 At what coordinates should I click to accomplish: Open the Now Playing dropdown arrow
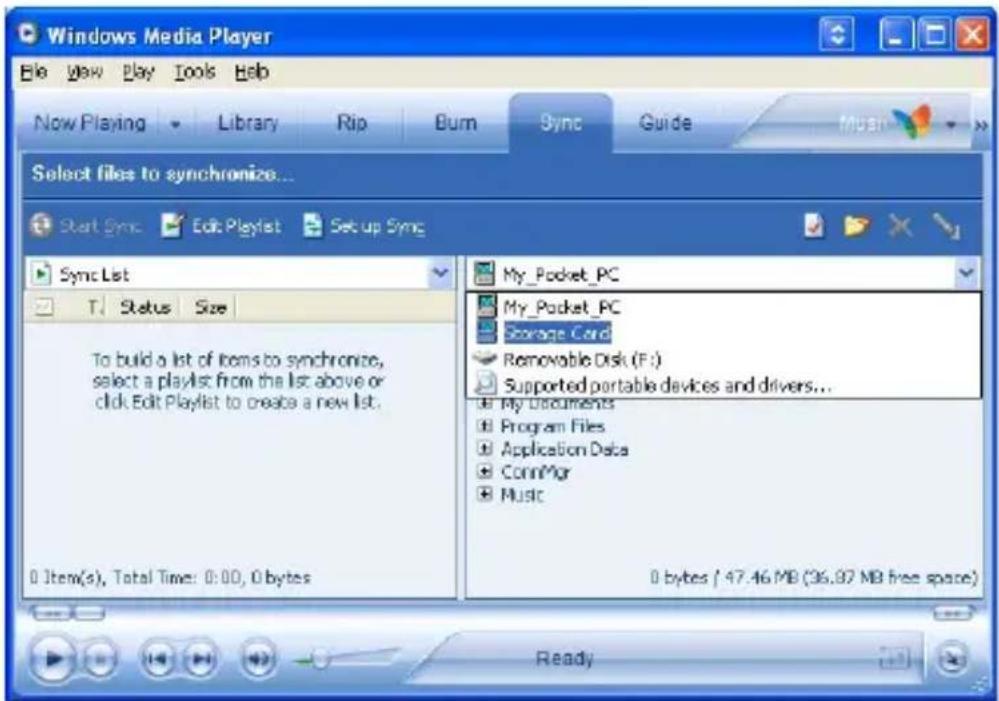pos(175,124)
